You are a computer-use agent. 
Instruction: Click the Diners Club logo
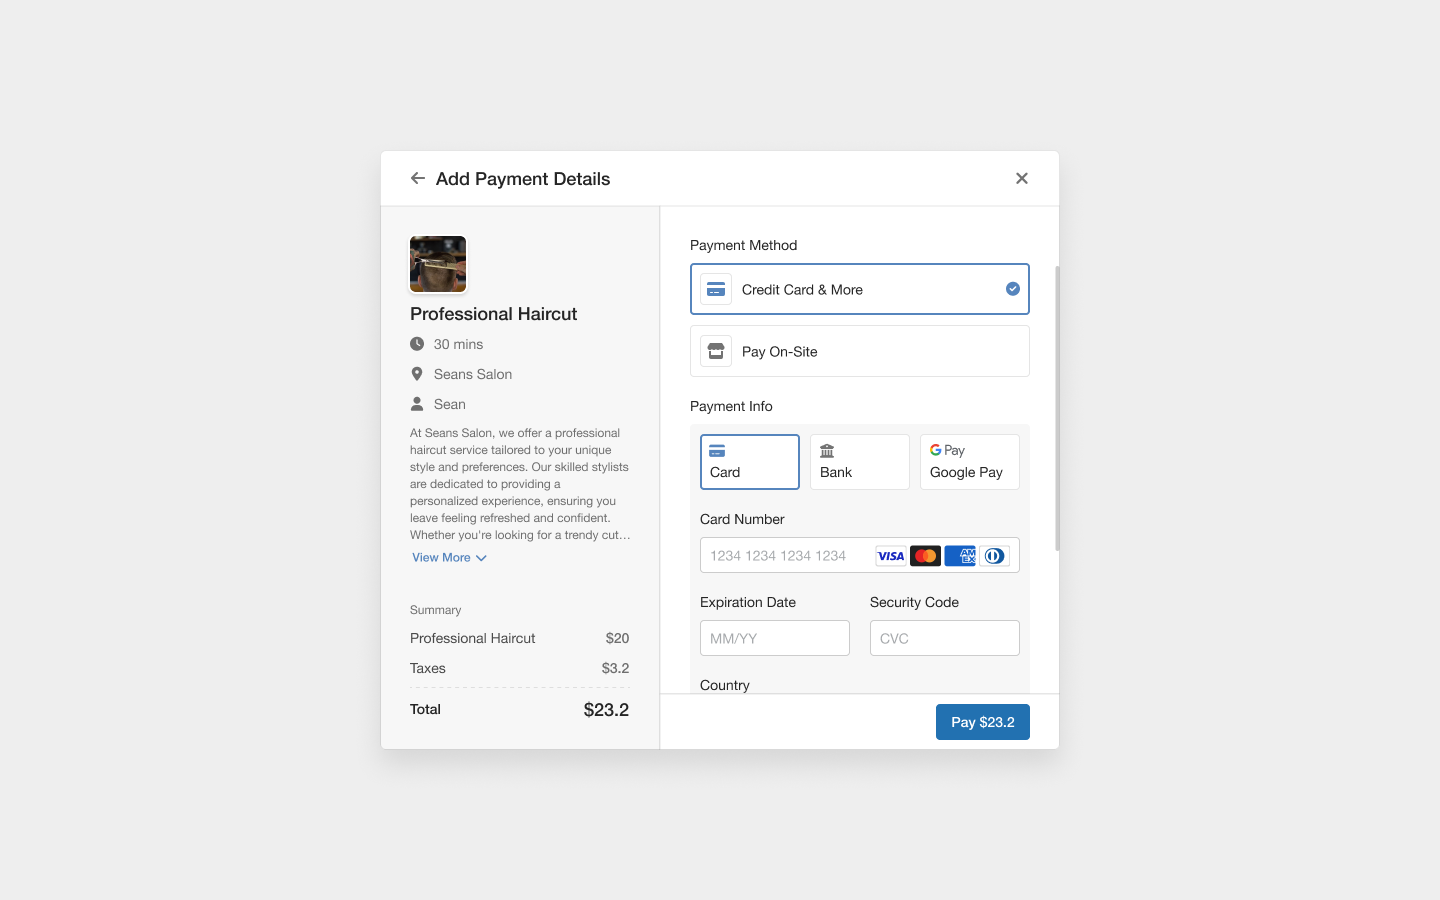993,555
